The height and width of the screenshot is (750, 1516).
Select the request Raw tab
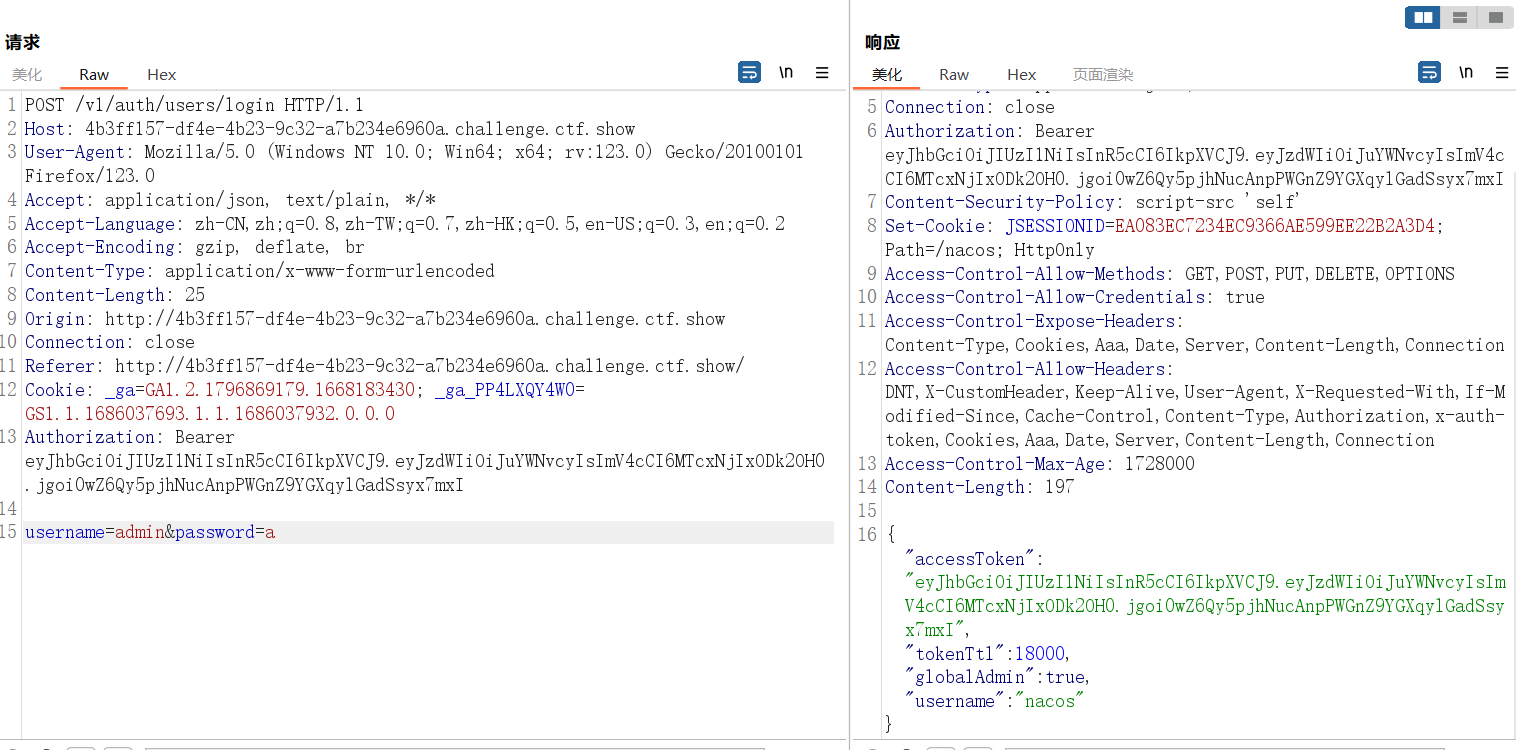click(x=94, y=74)
